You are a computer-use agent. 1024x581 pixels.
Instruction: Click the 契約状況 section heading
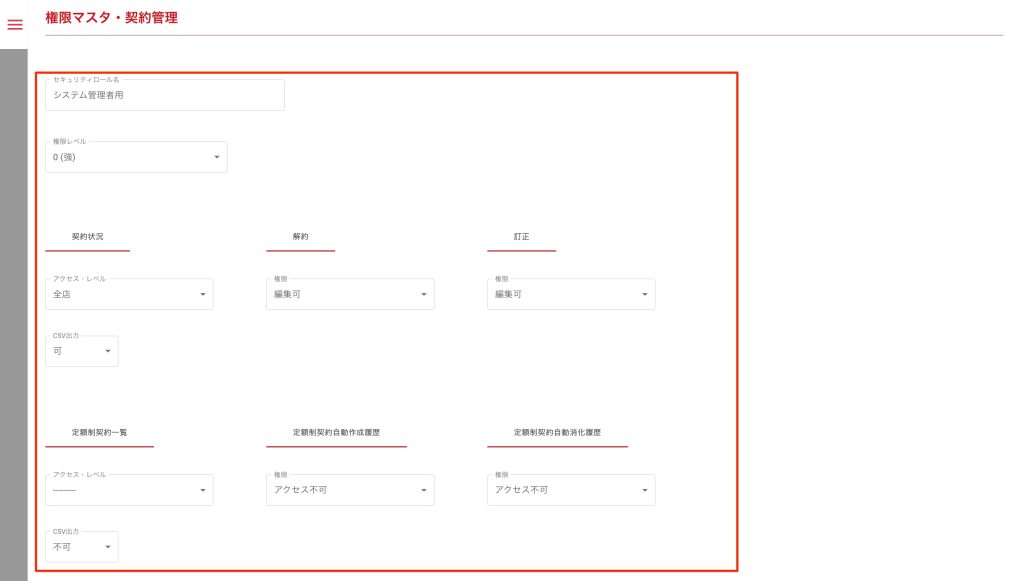[87, 237]
